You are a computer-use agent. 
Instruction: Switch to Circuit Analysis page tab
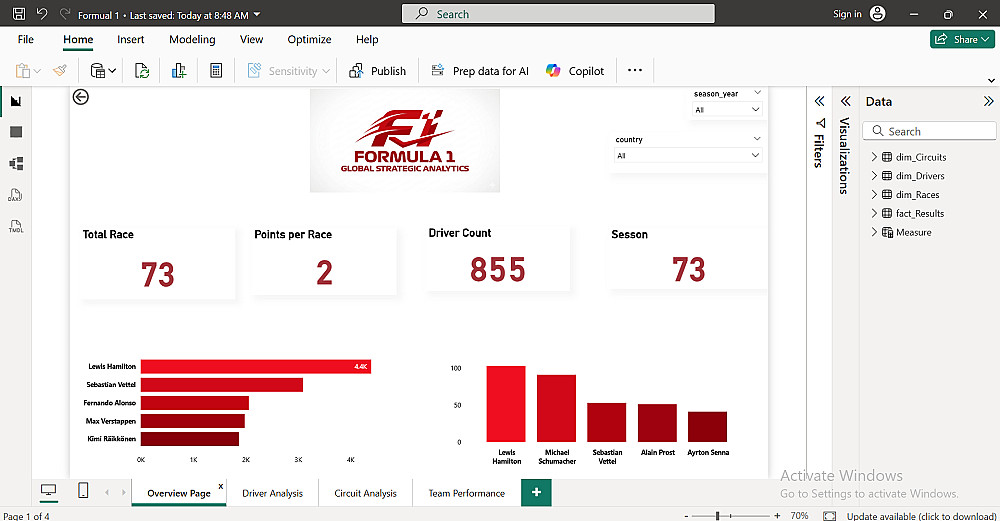coord(365,493)
